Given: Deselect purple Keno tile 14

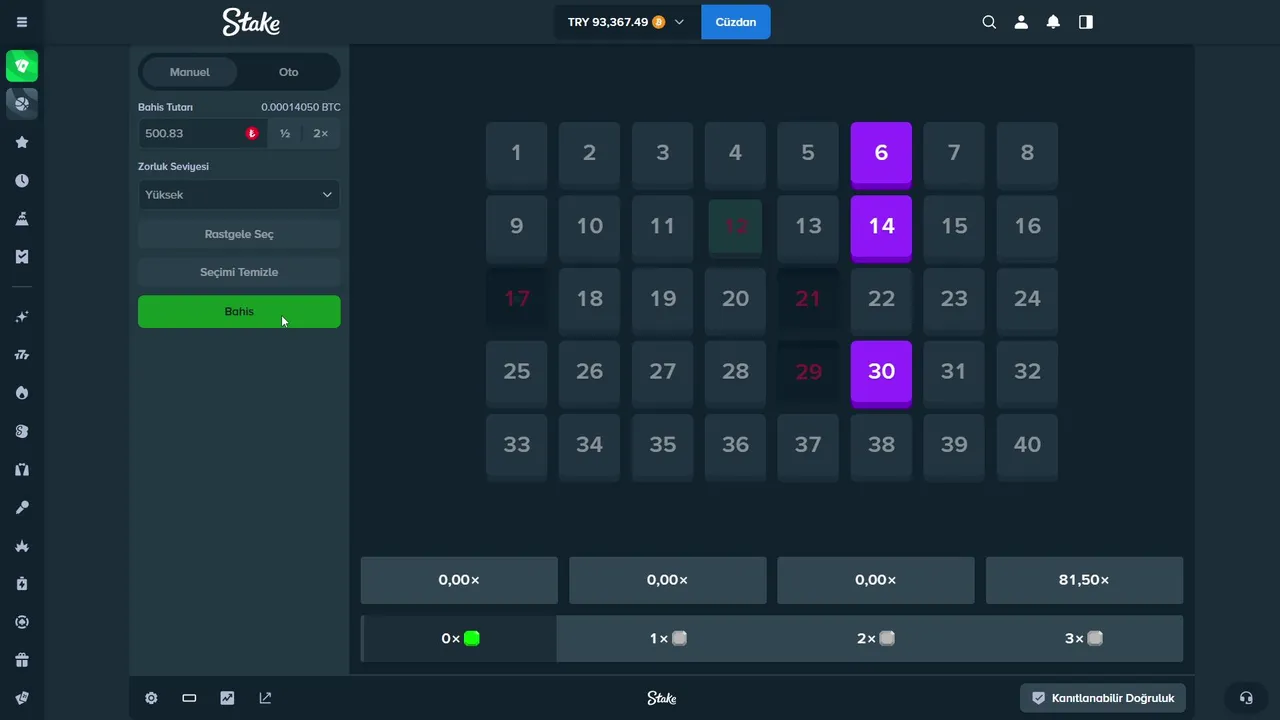Looking at the screenshot, I should coord(881,227).
